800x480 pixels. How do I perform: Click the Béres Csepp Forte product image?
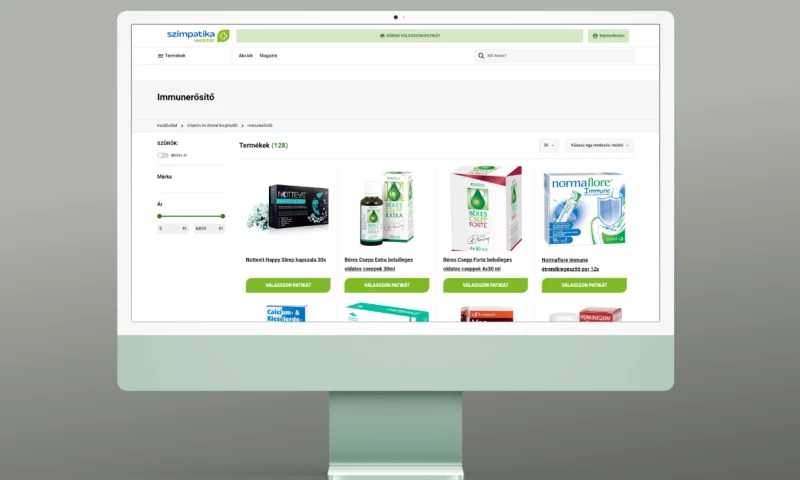click(485, 208)
